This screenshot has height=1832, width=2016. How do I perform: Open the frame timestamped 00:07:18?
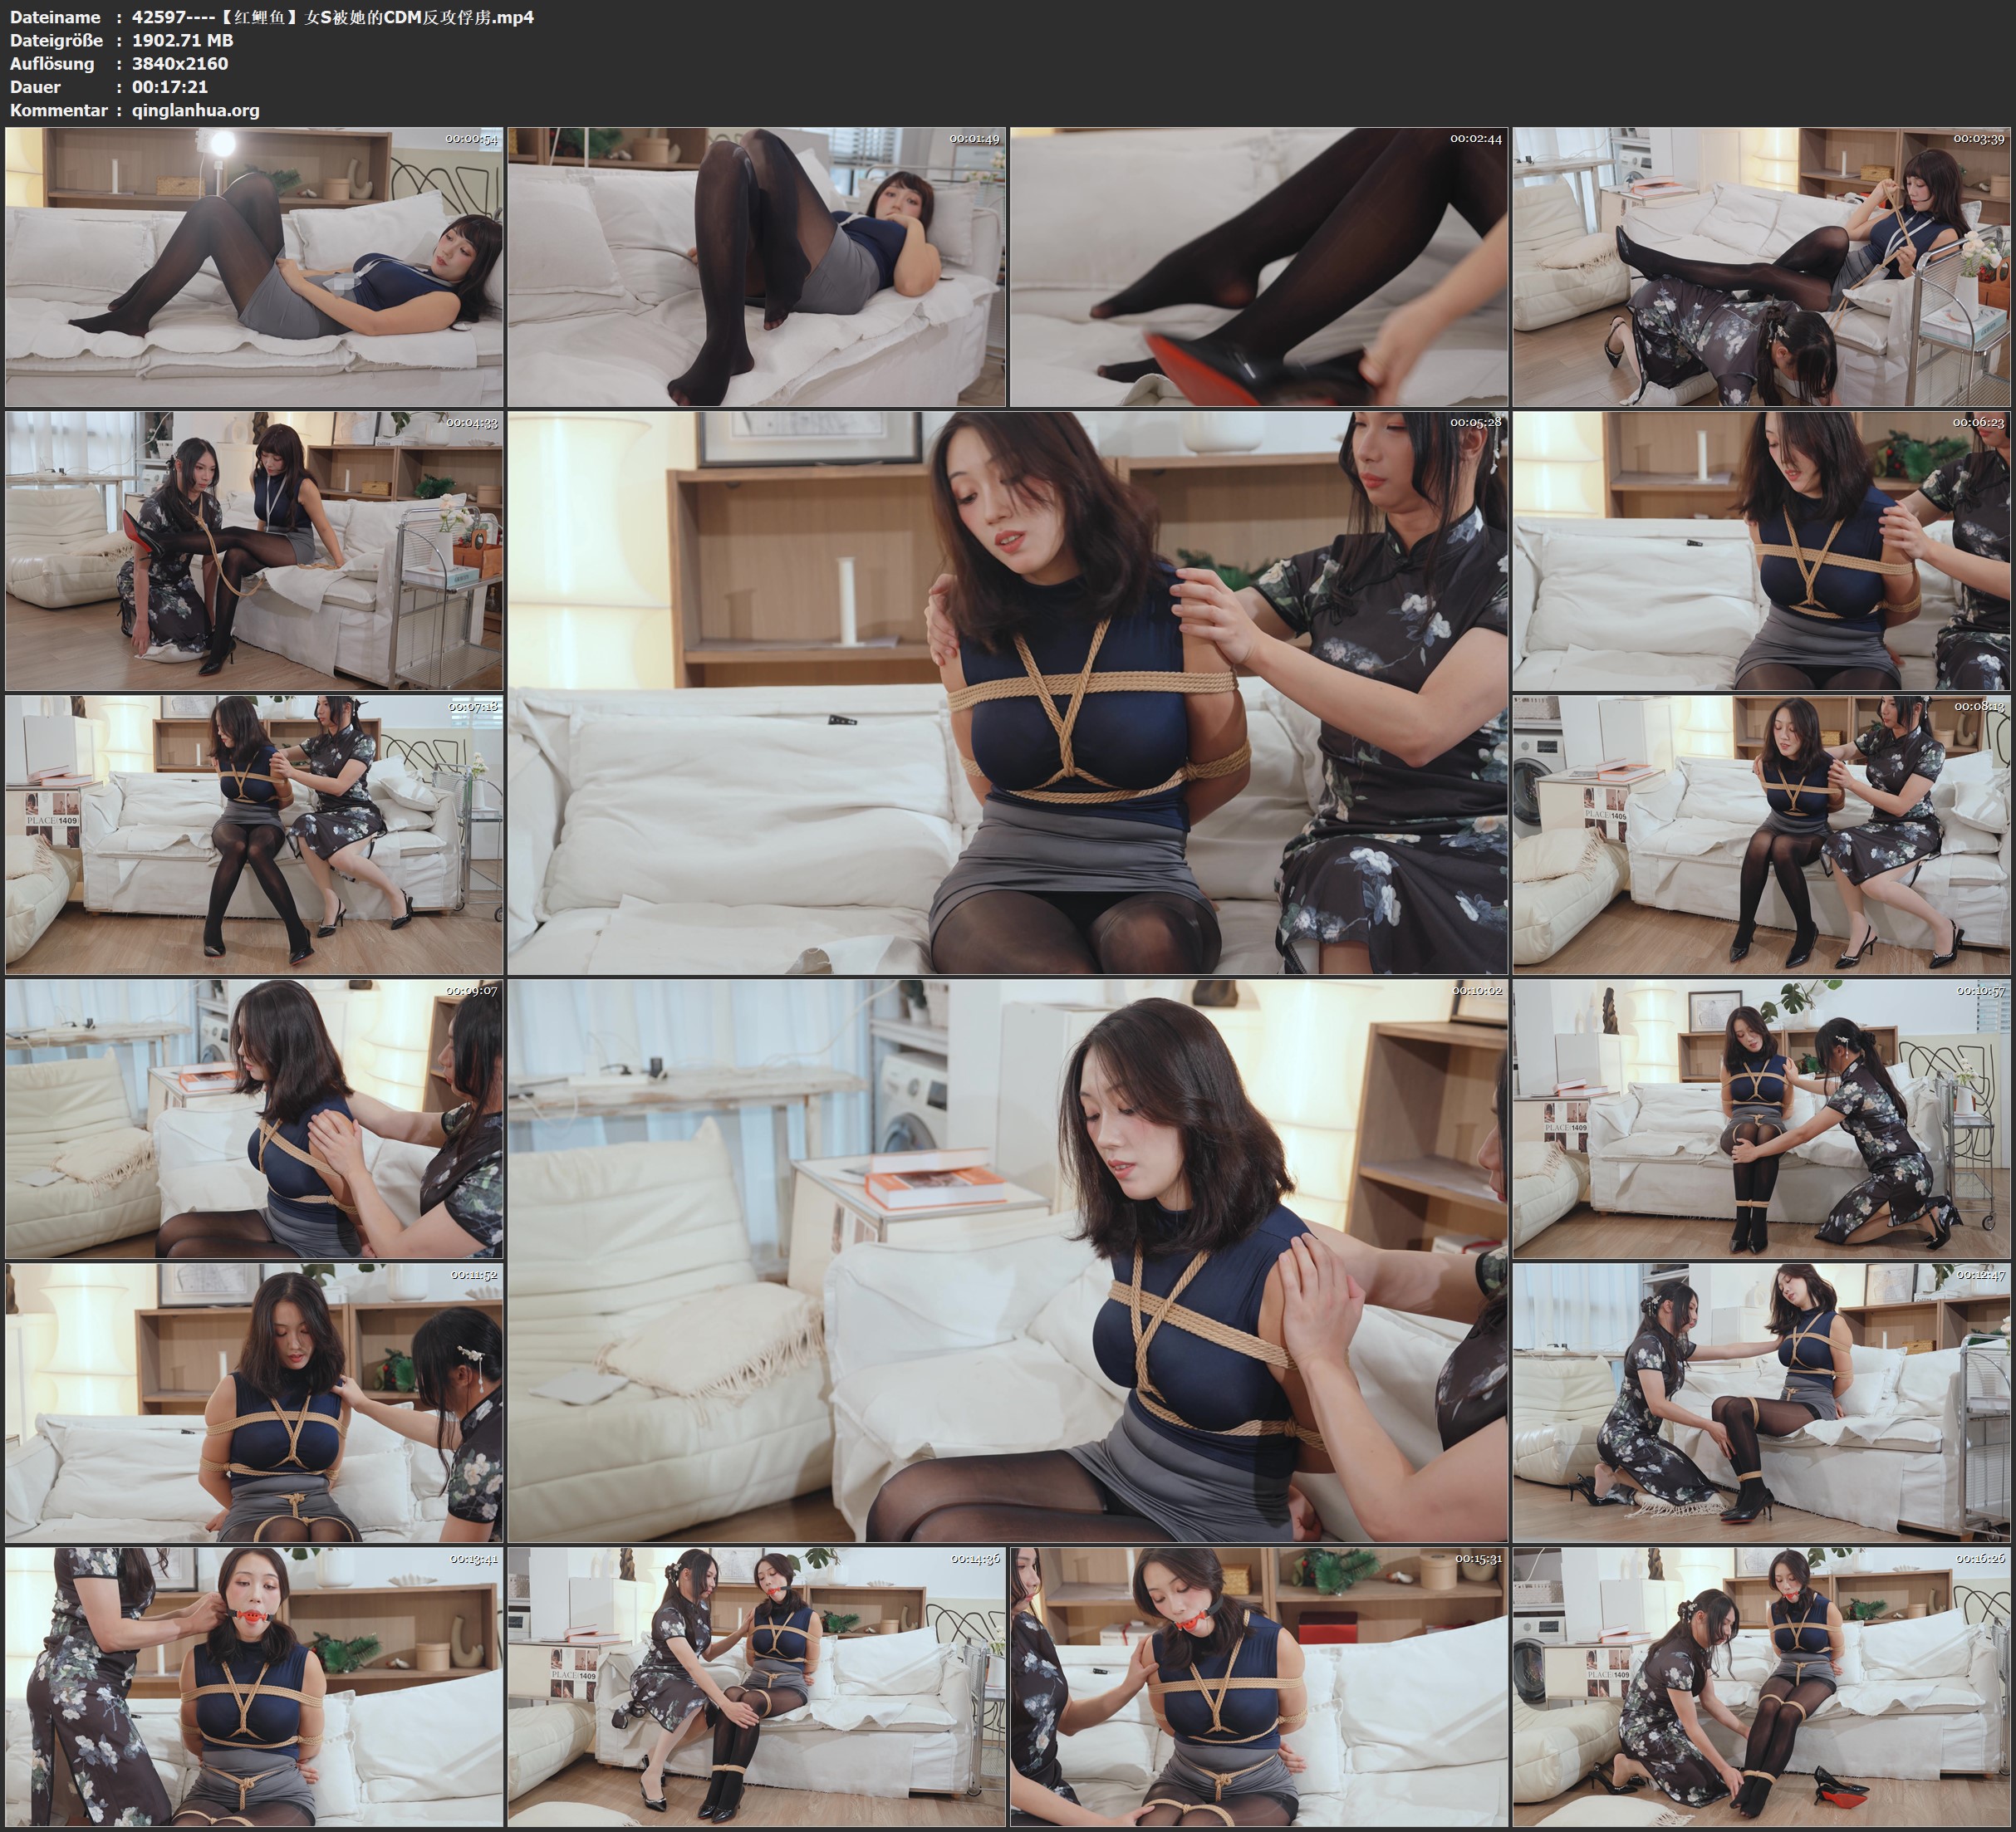[x=254, y=834]
